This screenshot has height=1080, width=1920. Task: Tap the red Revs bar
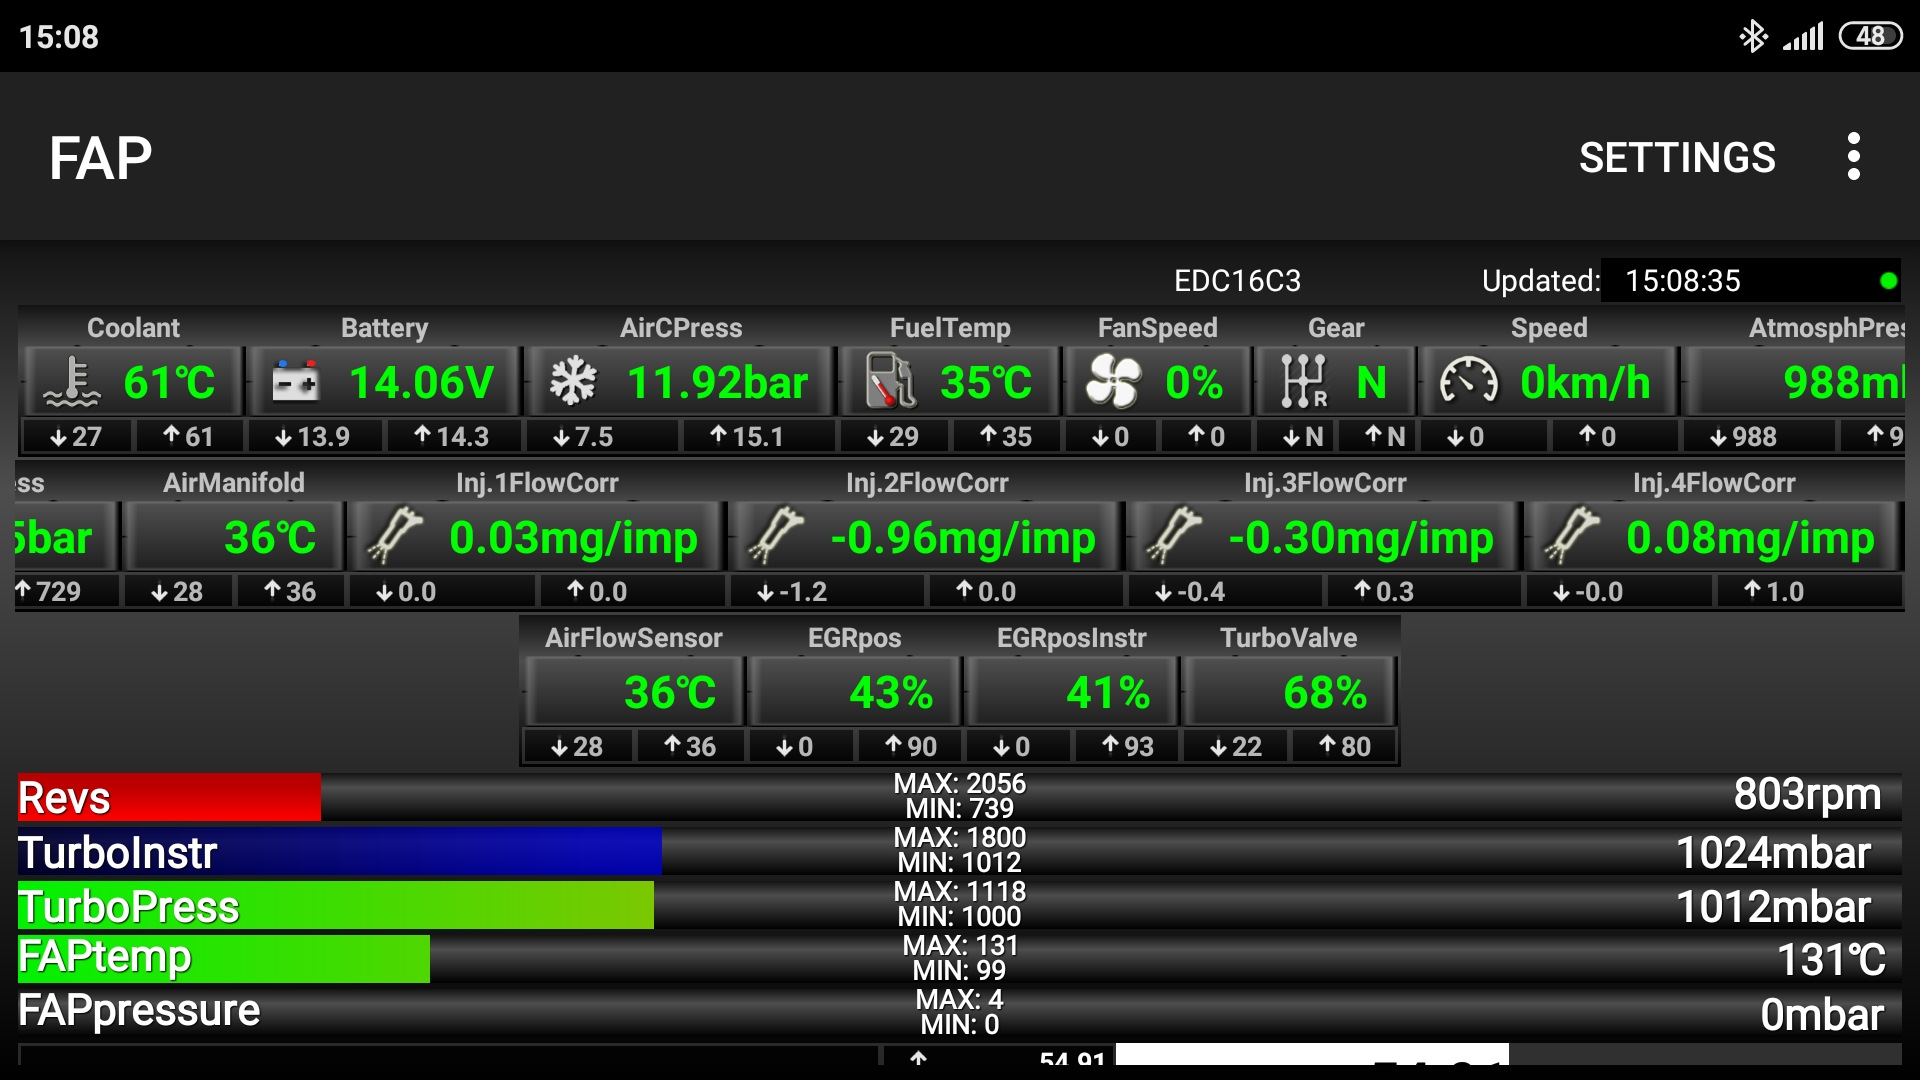click(170, 798)
